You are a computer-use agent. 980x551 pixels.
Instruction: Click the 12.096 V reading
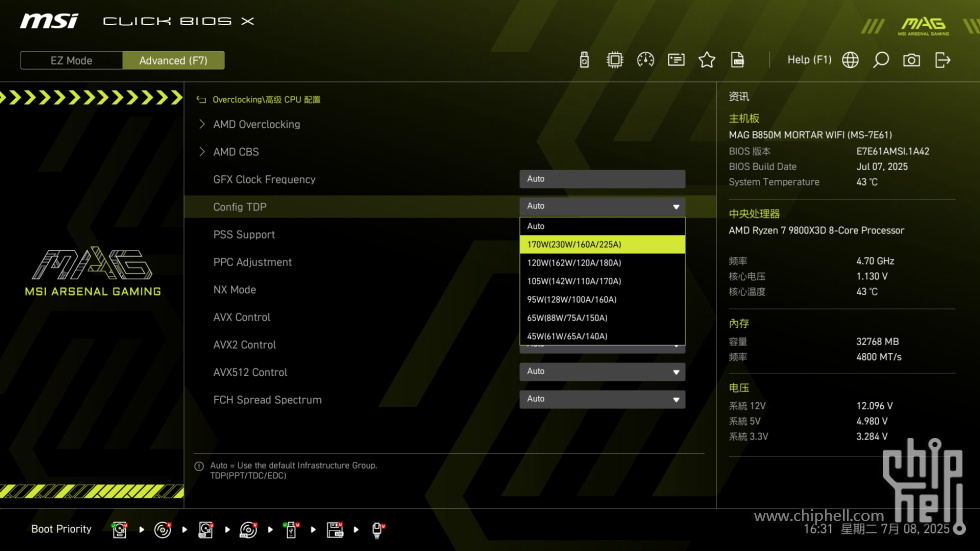coord(874,406)
